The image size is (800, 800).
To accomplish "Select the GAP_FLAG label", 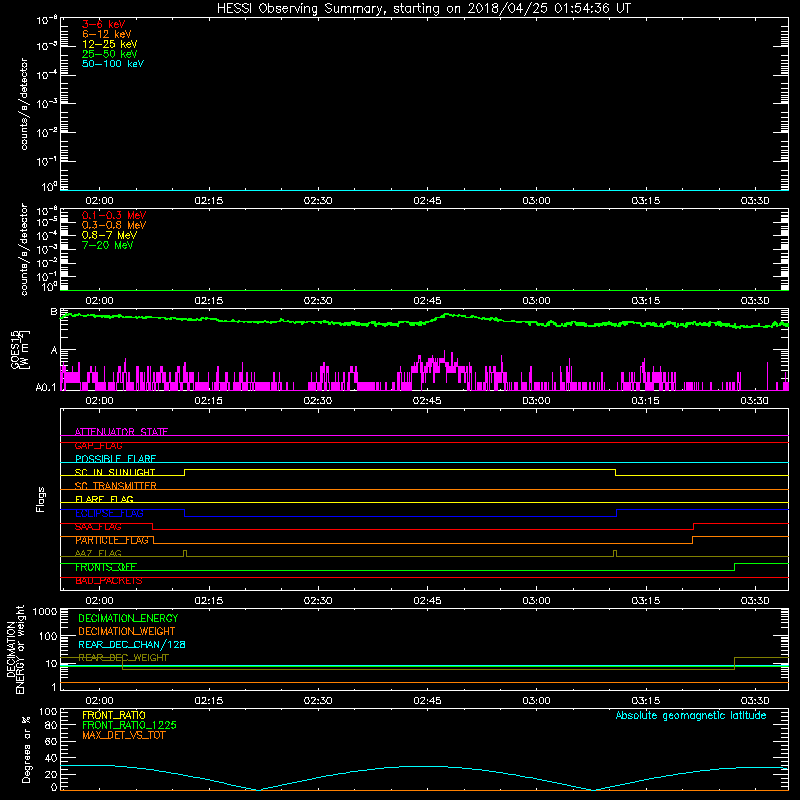I will [98, 445].
